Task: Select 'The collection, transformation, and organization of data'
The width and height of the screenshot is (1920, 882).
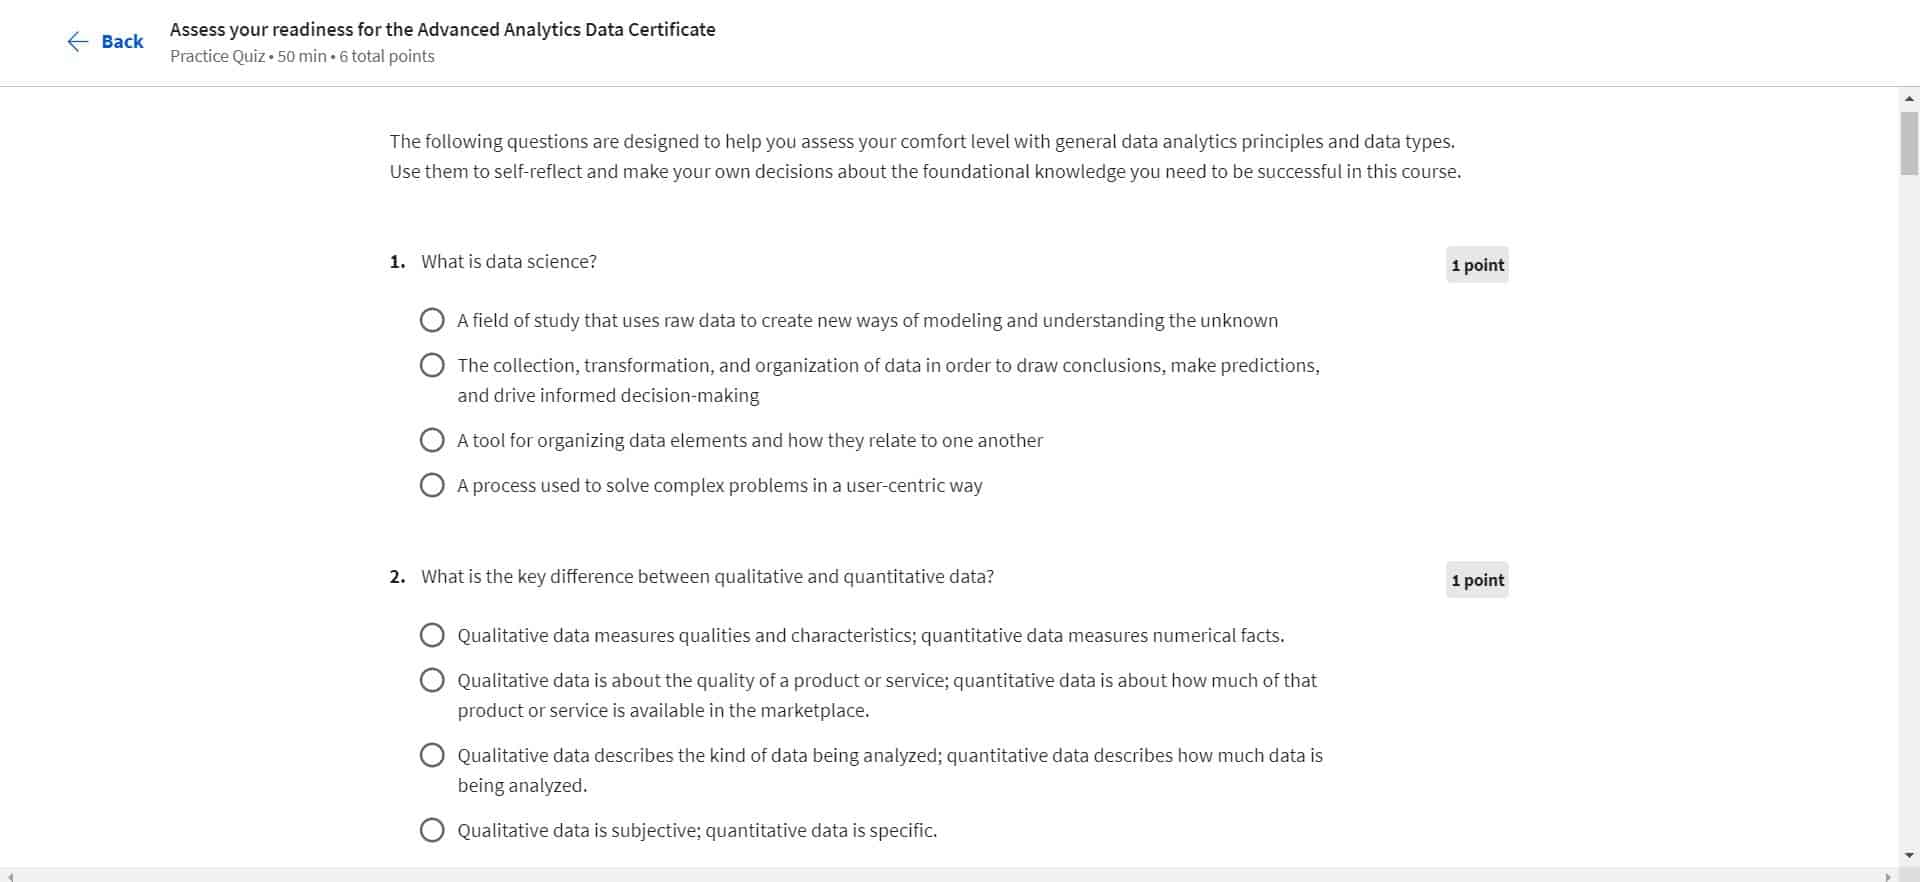Action: click(432, 365)
